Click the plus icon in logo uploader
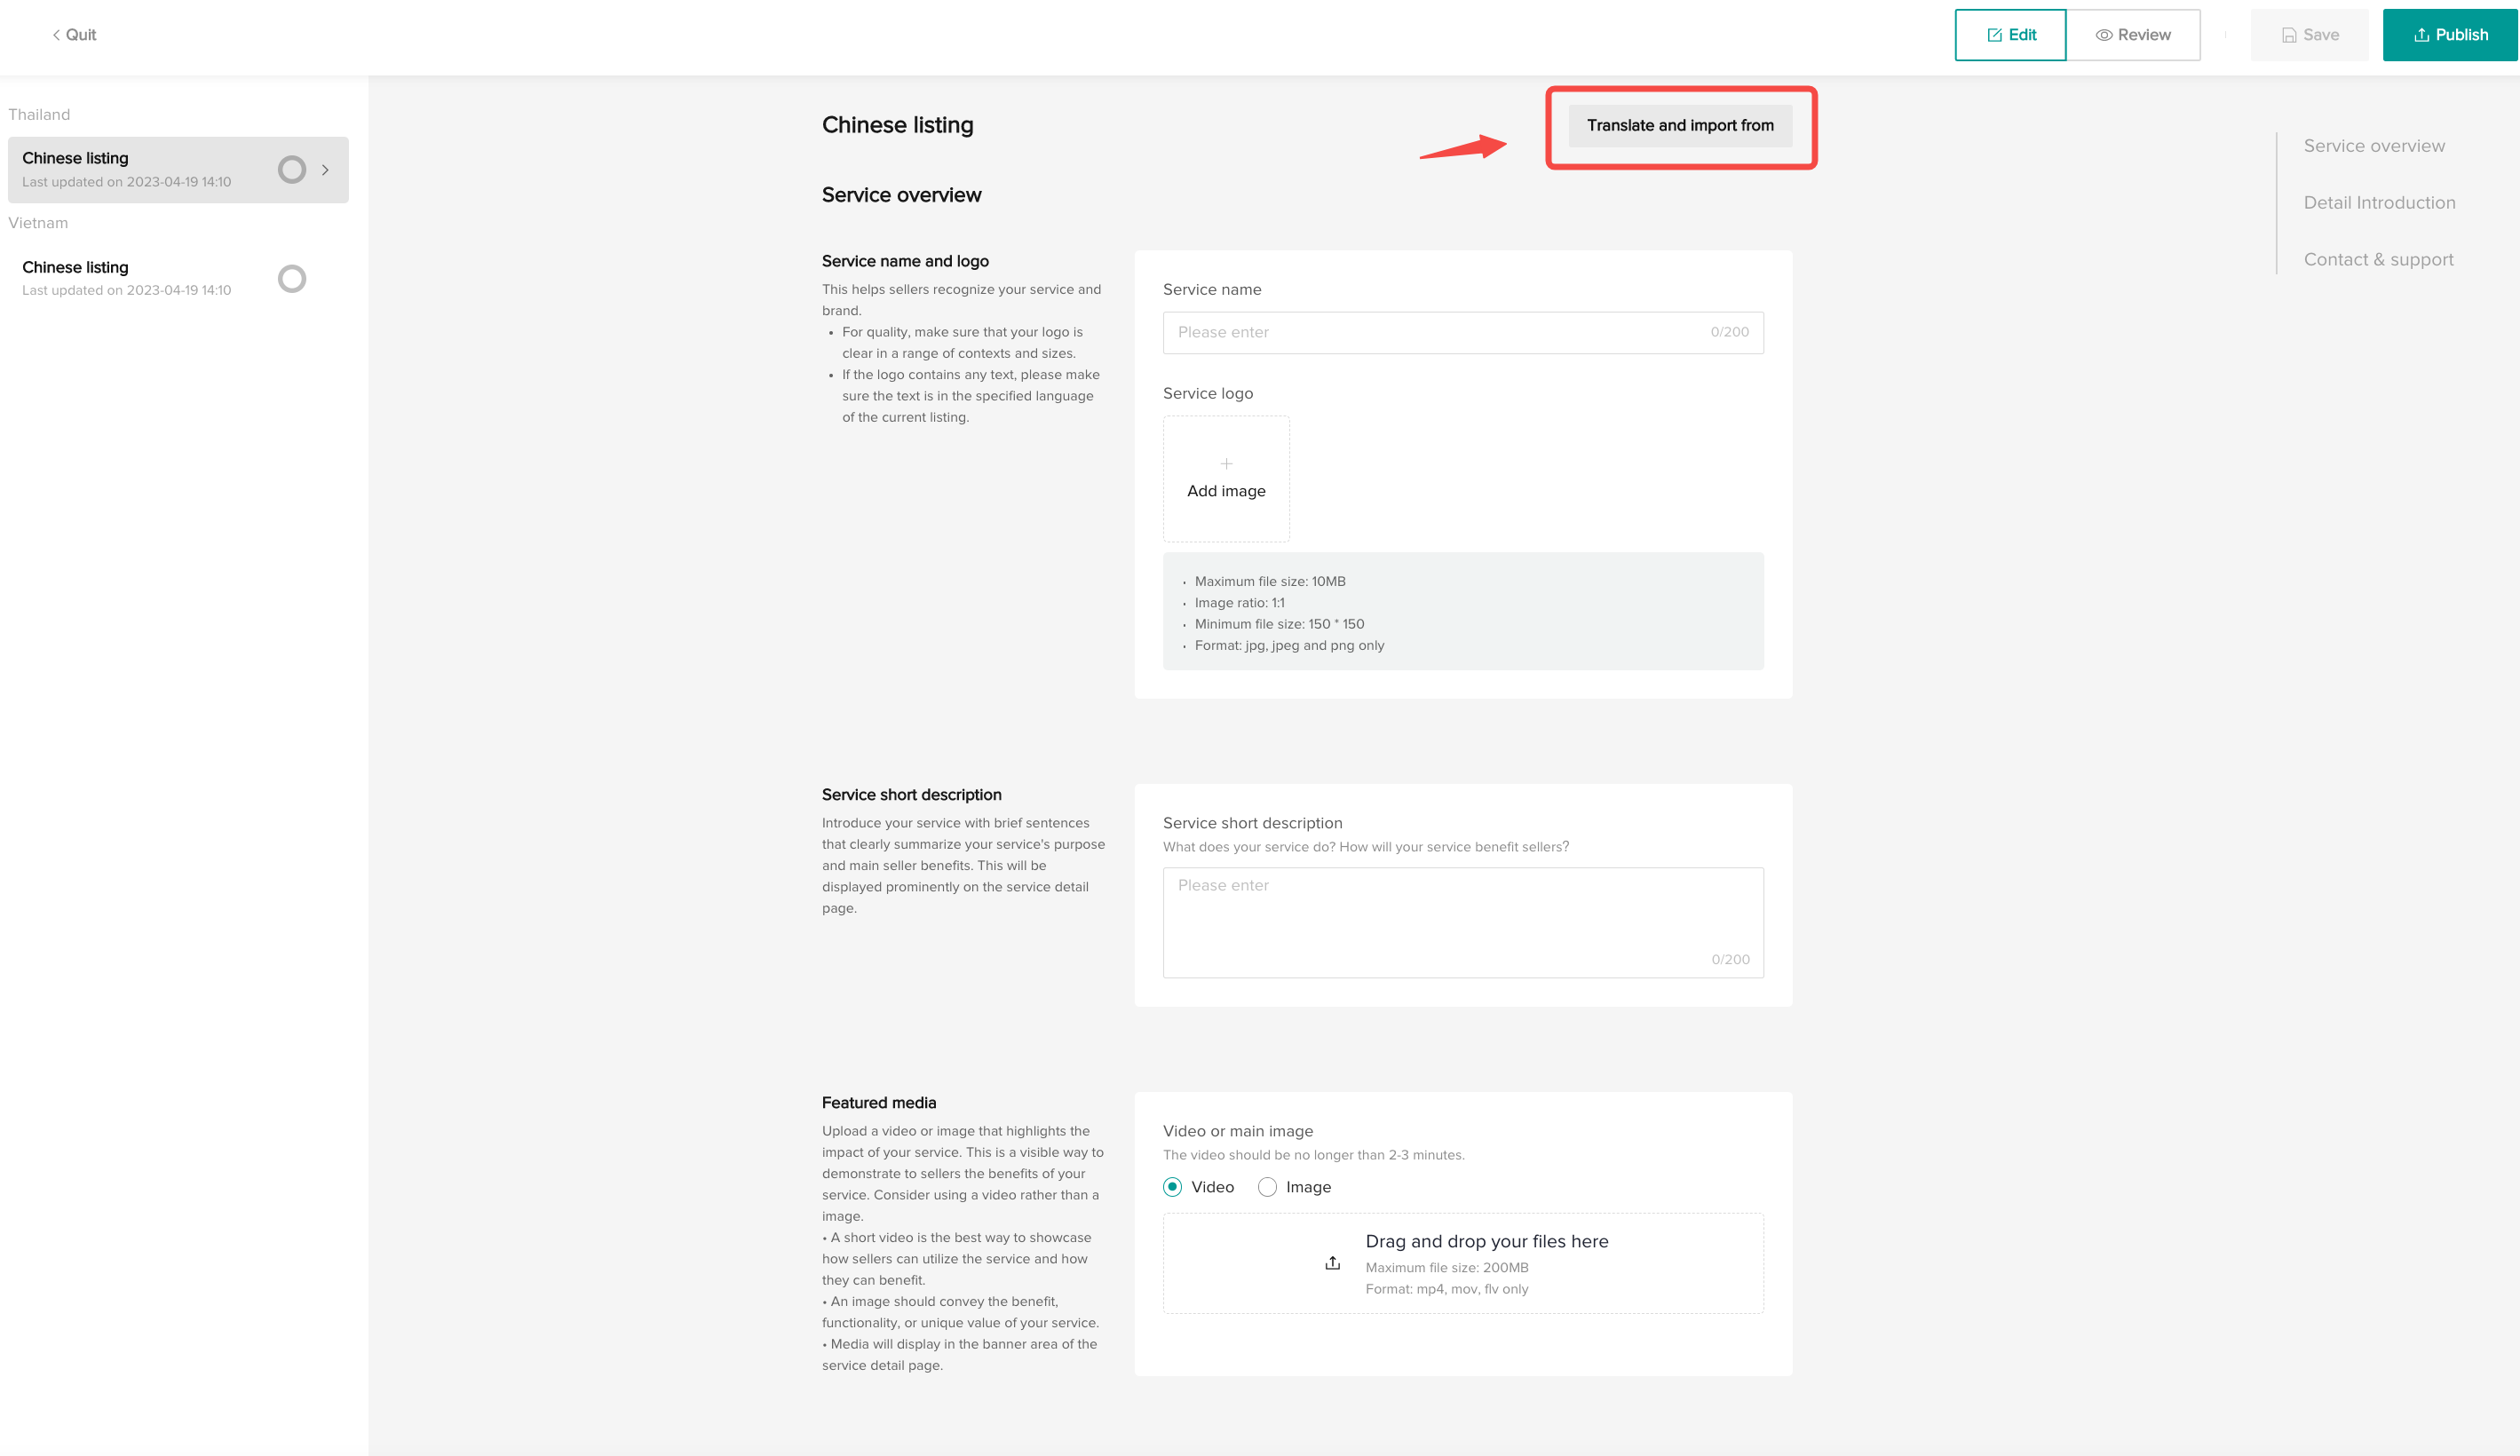 click(1226, 464)
